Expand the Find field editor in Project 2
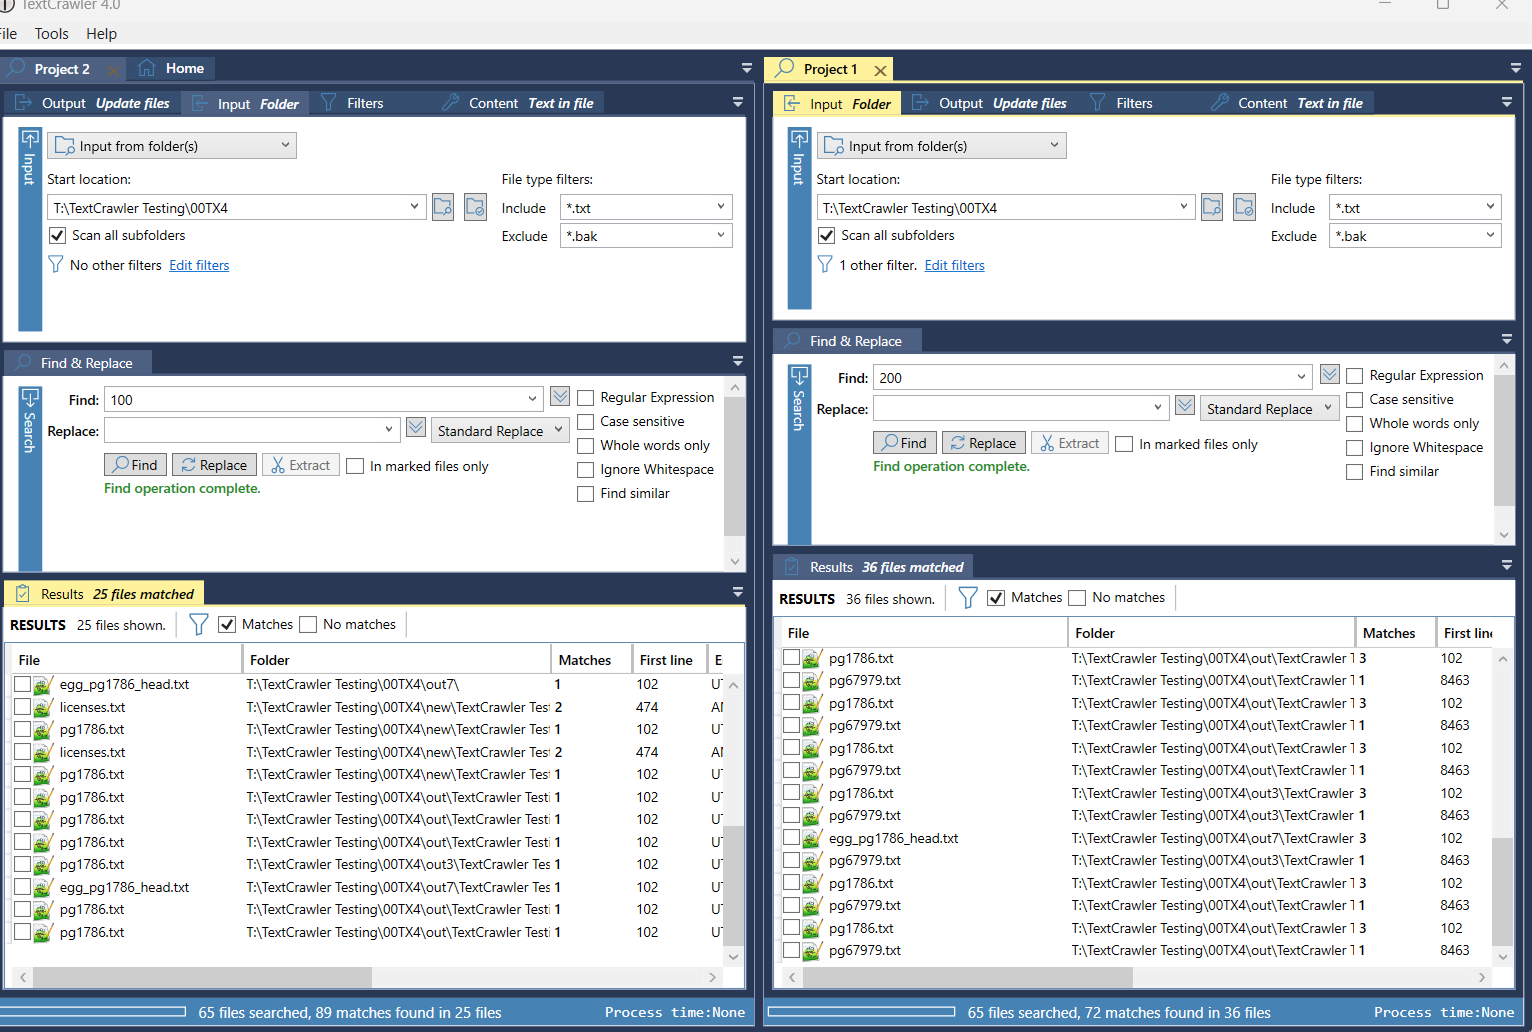Image resolution: width=1532 pixels, height=1032 pixels. 560,397
